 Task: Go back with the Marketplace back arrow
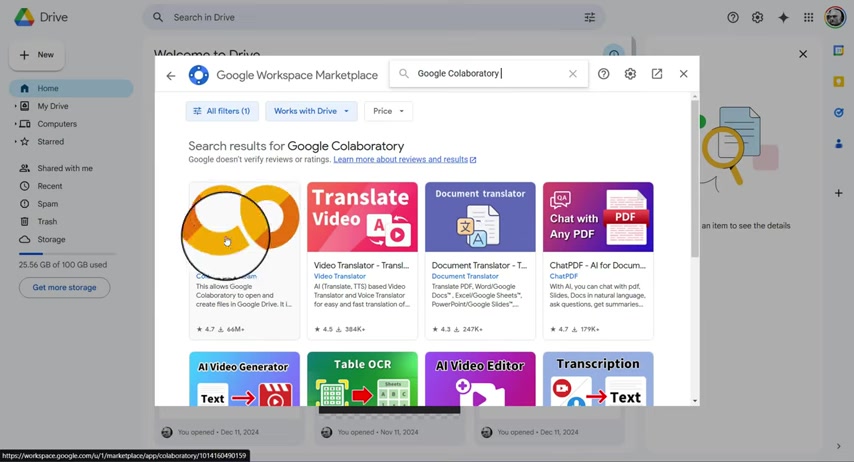[x=171, y=75]
